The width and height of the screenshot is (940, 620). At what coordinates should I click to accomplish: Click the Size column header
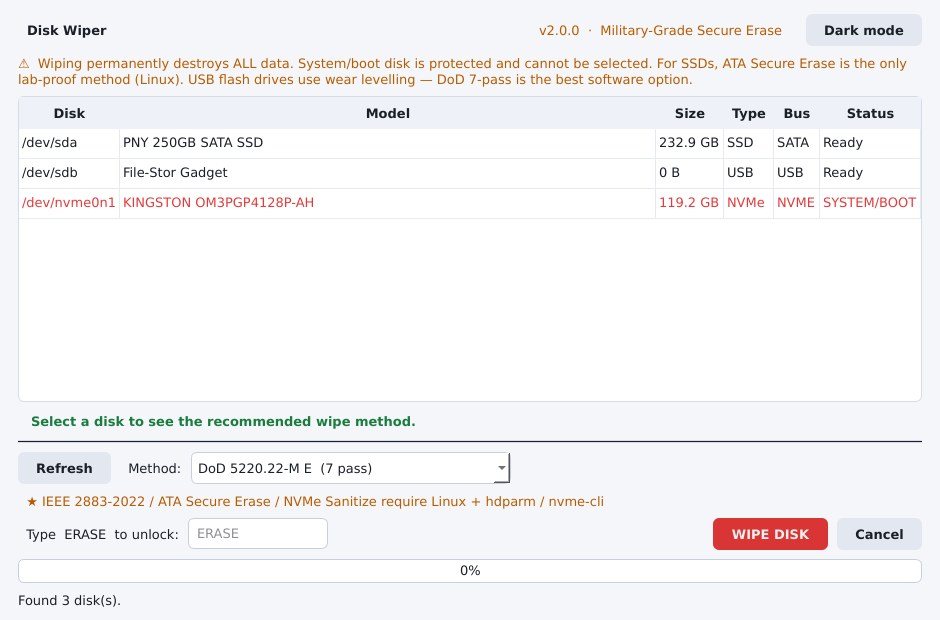[x=689, y=113]
